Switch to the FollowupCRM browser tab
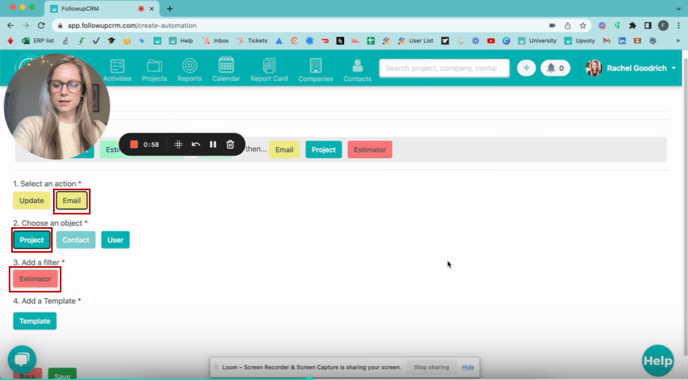 coord(102,9)
